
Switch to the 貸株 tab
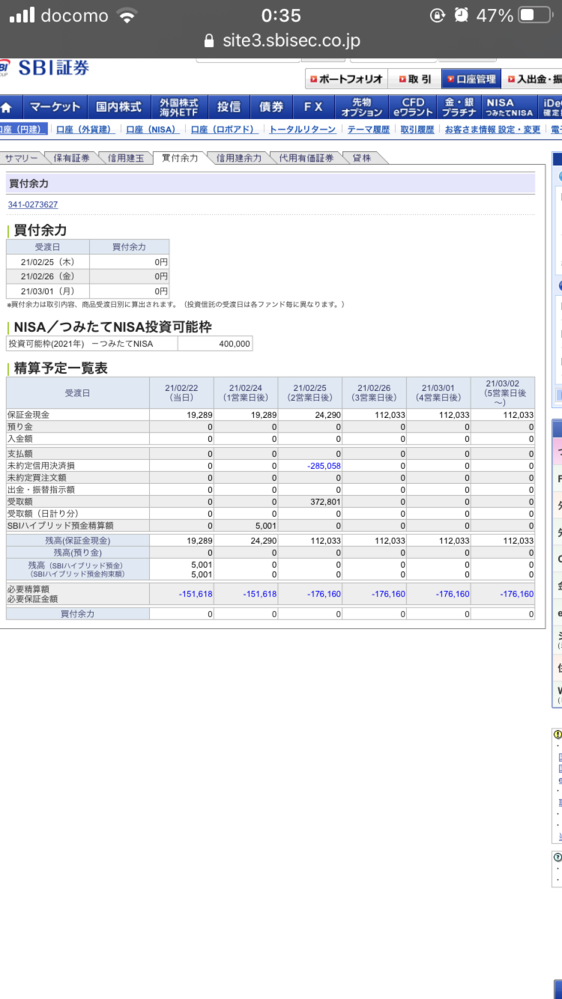click(361, 158)
